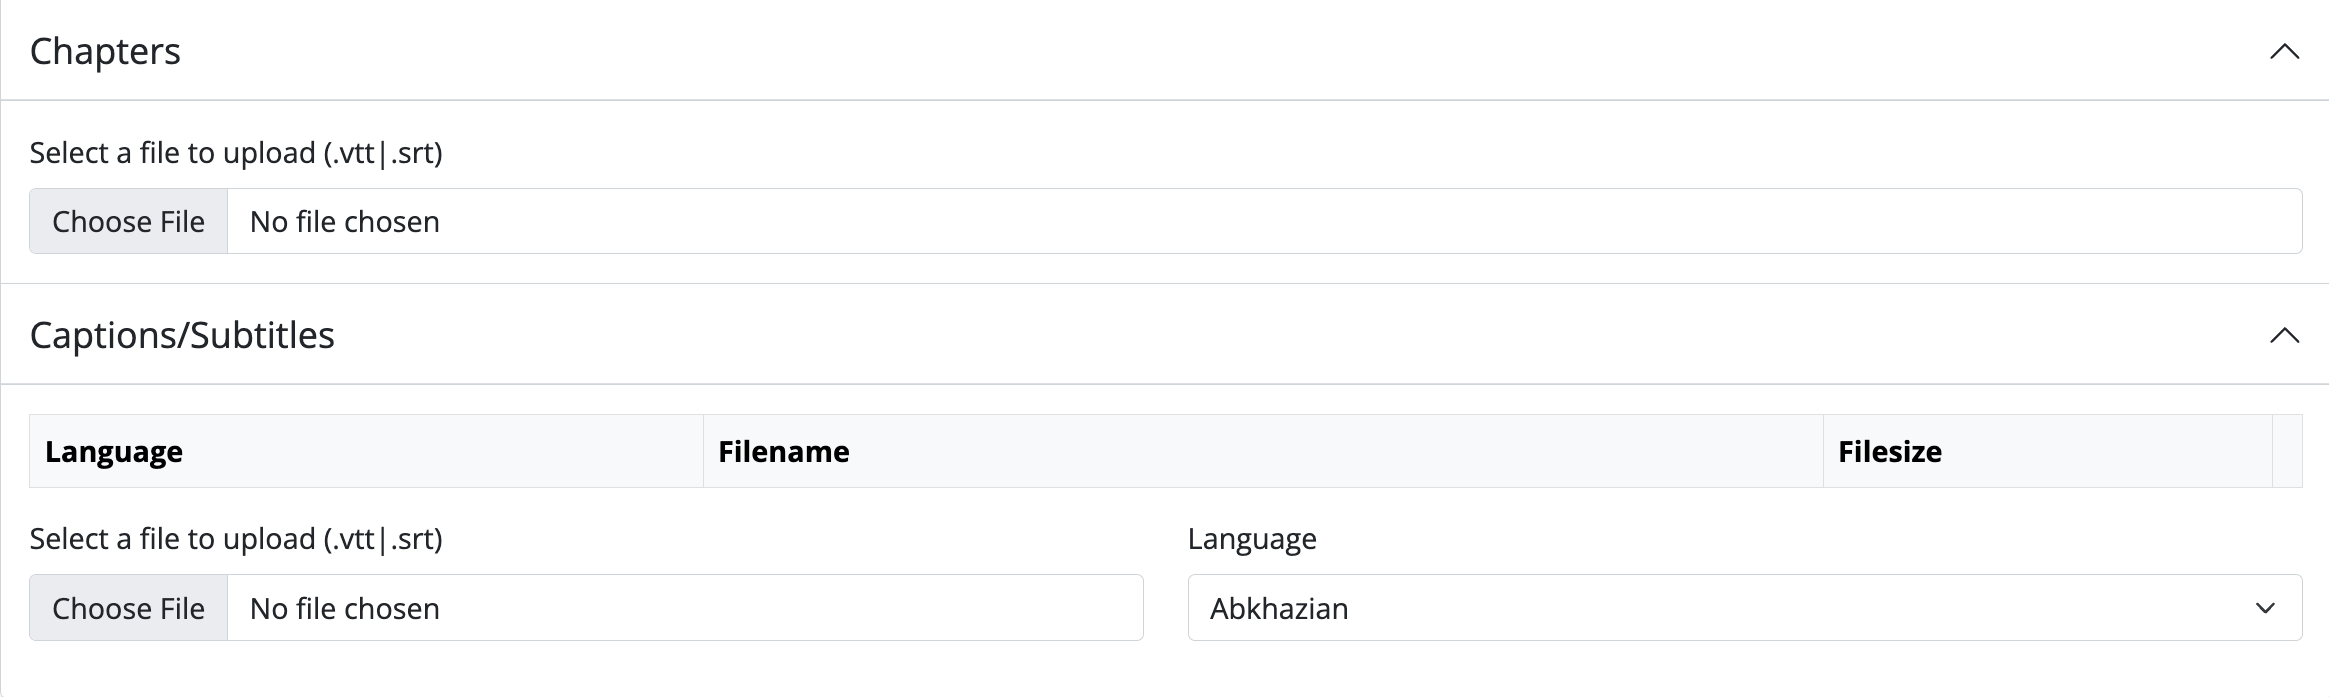The height and width of the screenshot is (697, 2329).
Task: Click blank area of Chapters header bar
Action: coord(1200,52)
